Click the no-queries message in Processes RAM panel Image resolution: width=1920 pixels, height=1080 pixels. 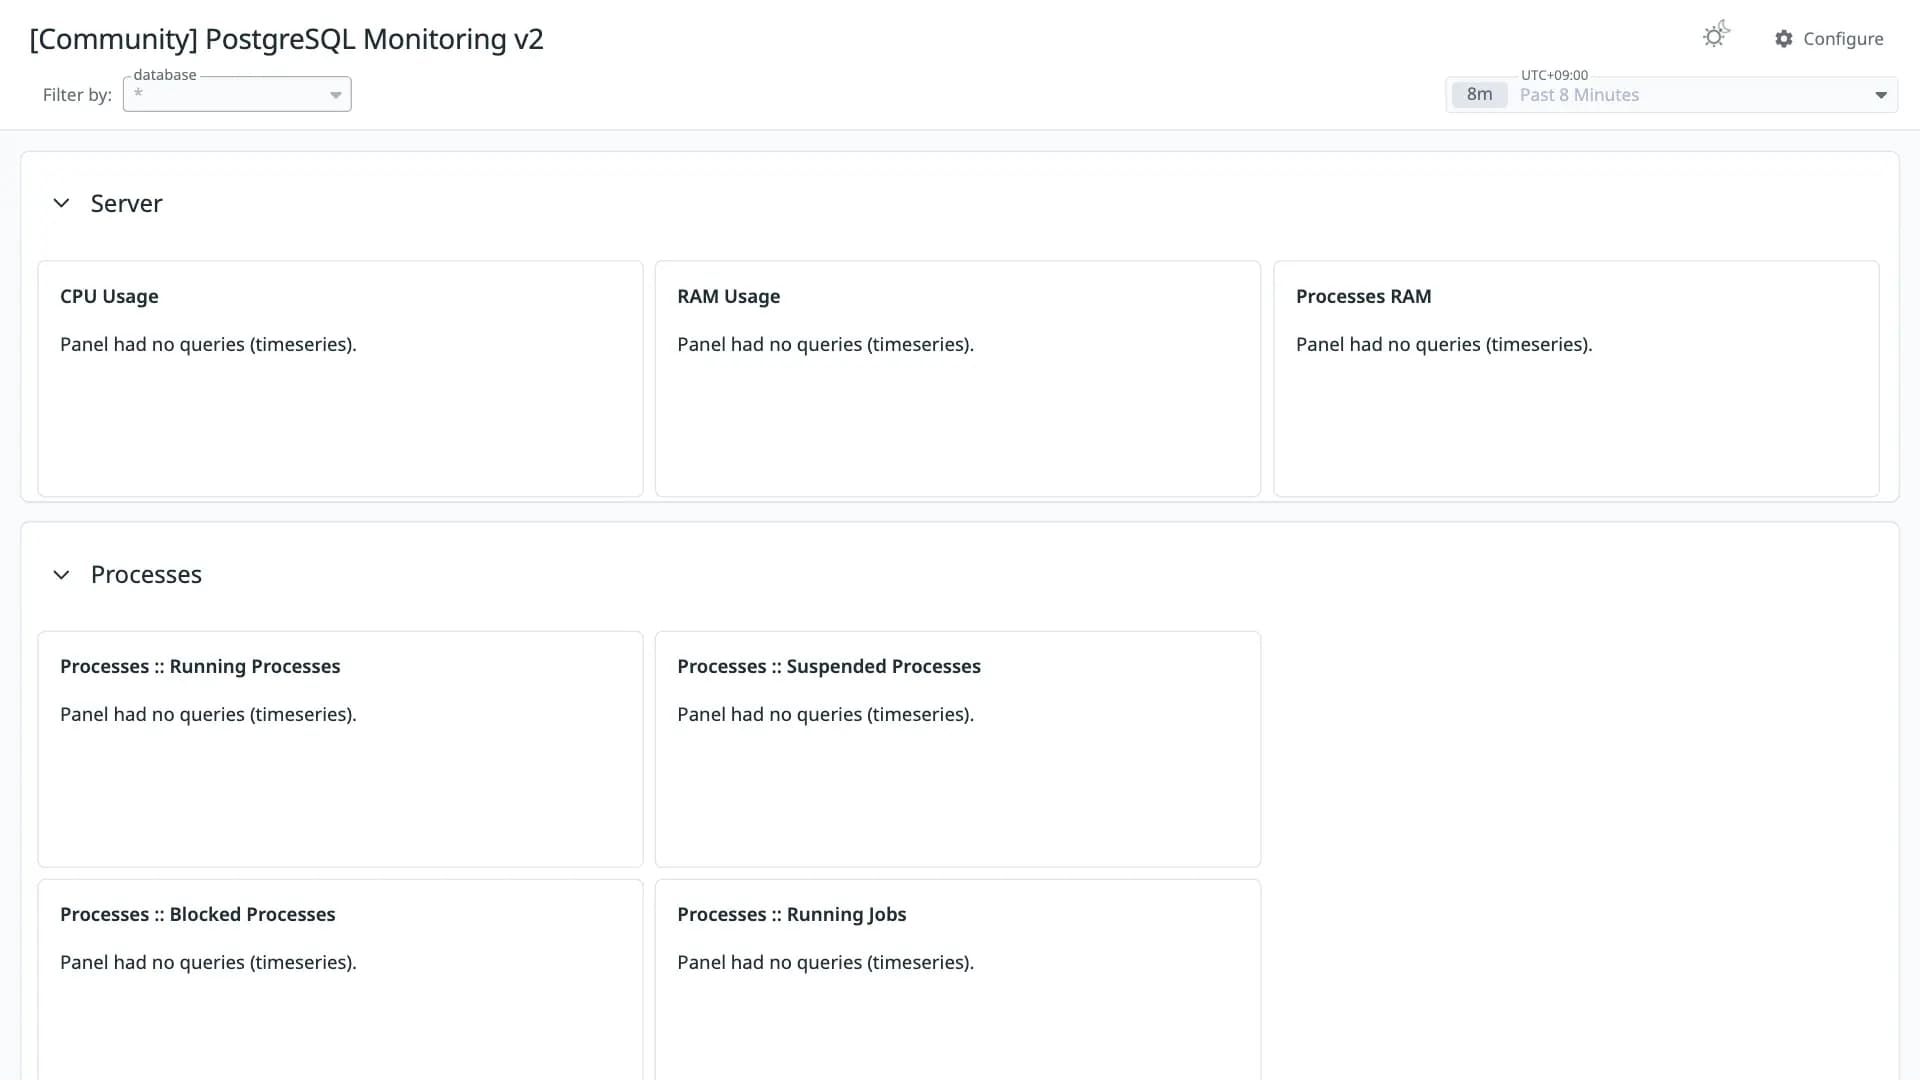point(1444,345)
